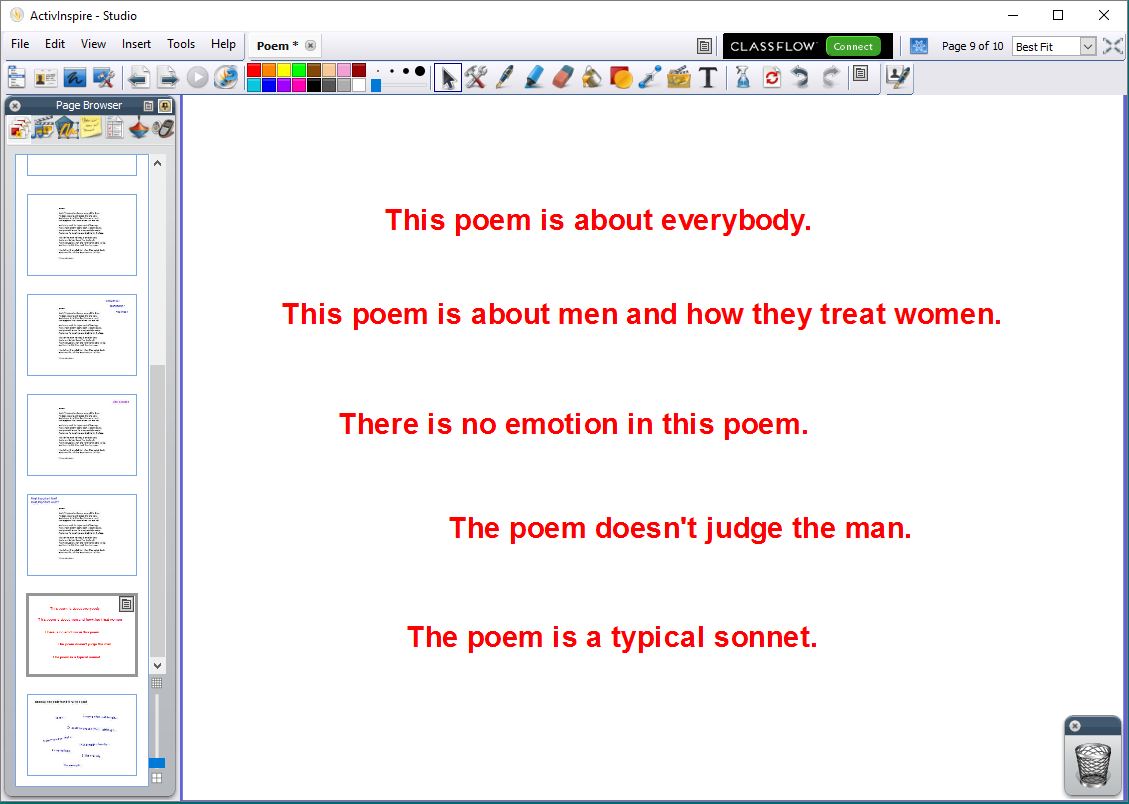
Task: Toggle the Page Browser pin
Action: click(165, 105)
